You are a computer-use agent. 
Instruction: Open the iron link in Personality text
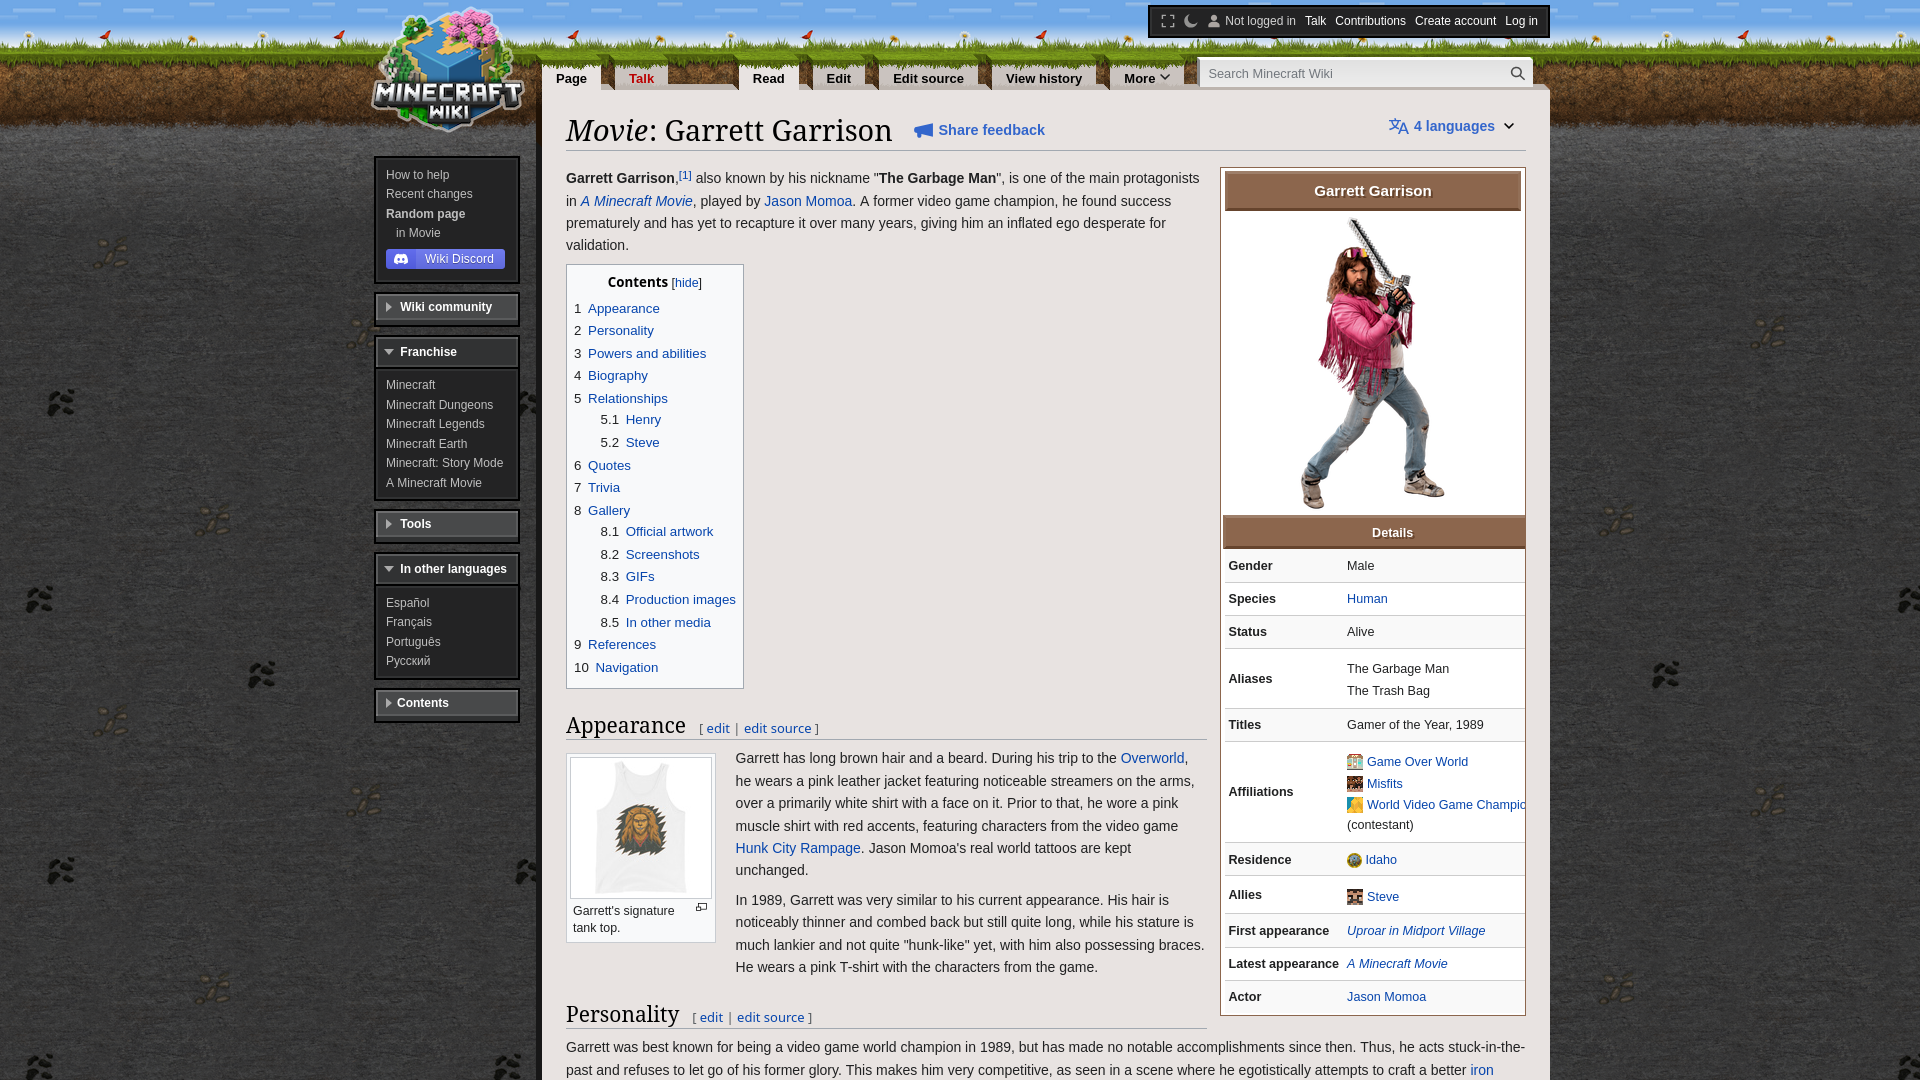(x=1481, y=1070)
